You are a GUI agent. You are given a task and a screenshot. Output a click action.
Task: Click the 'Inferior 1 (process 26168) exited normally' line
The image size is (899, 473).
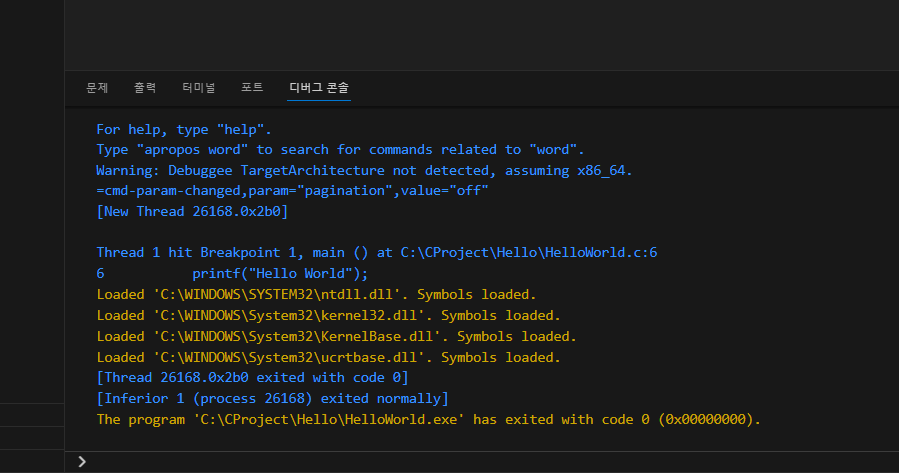pos(272,398)
